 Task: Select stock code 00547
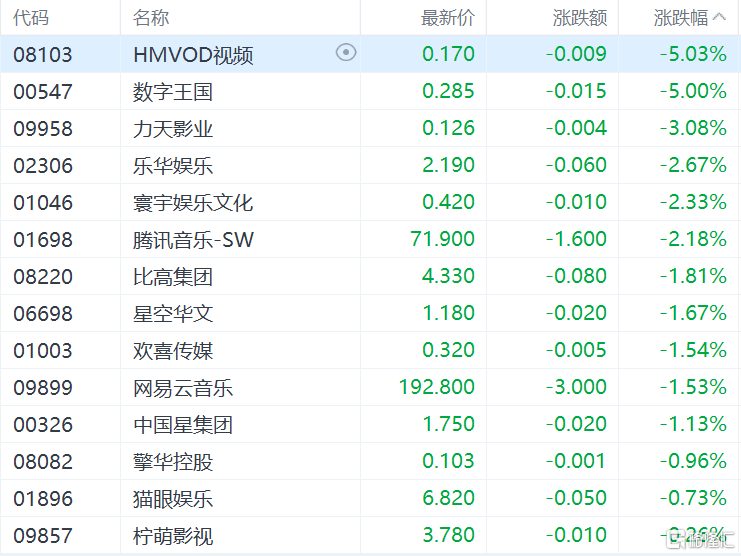(x=43, y=92)
